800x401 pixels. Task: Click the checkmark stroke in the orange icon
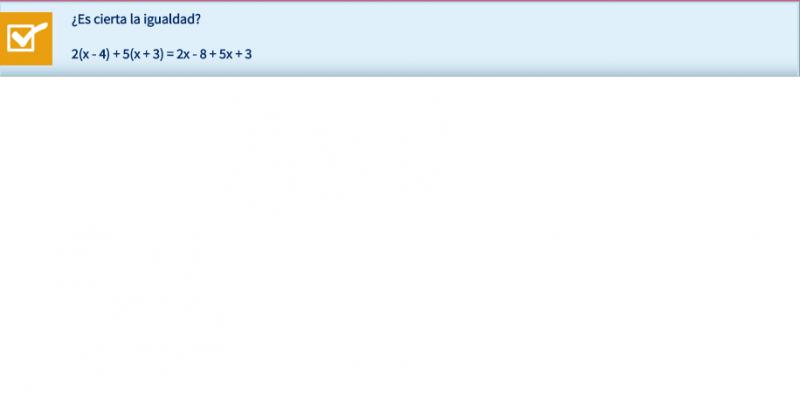(x=31, y=35)
